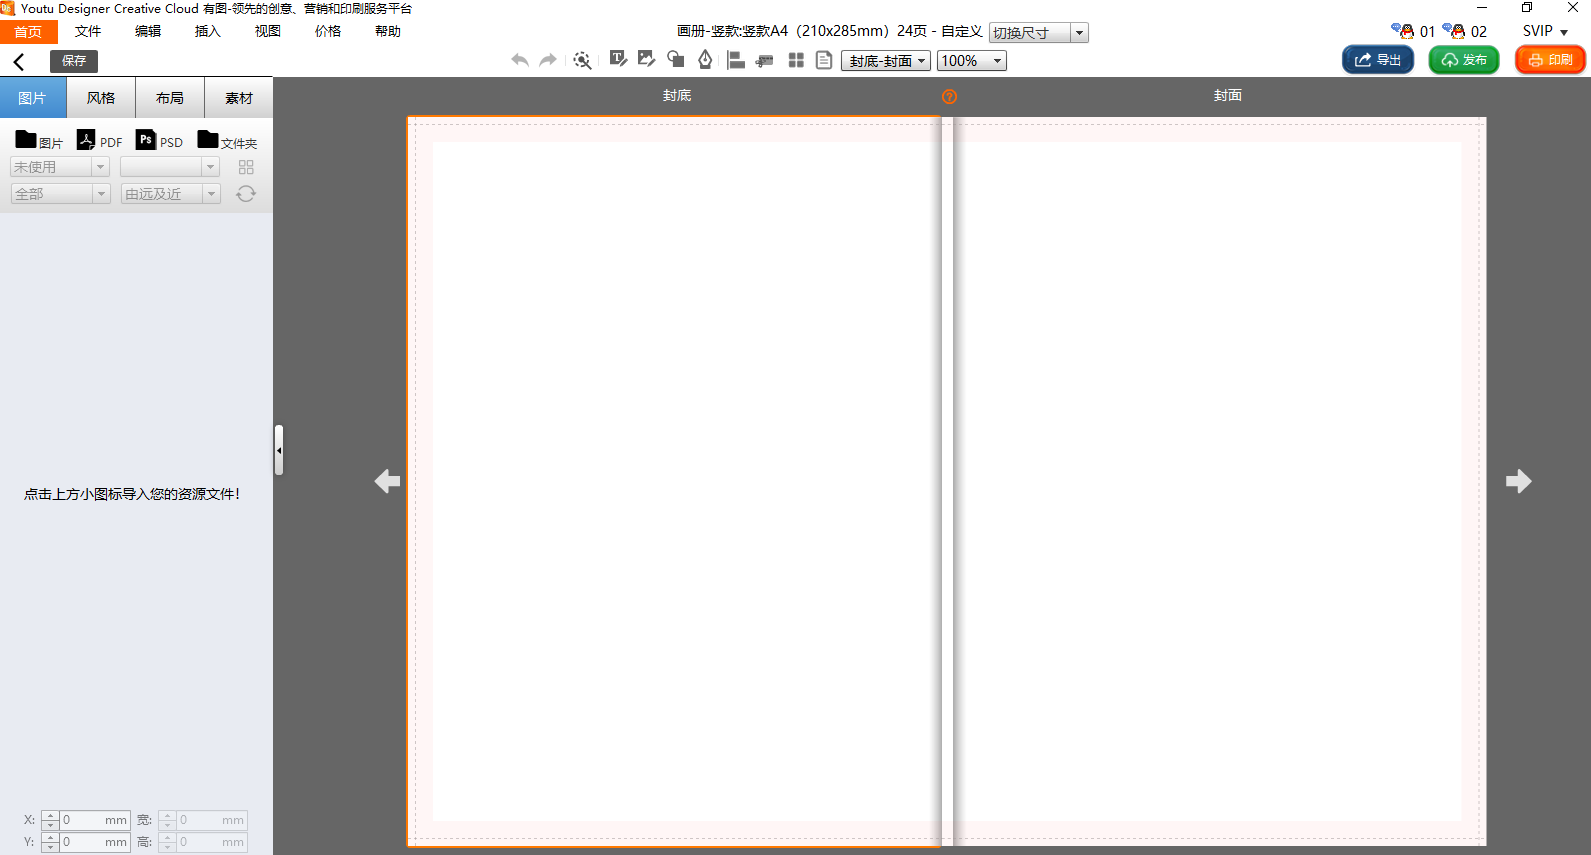Import a PSD file
1591x855 pixels.
[159, 141]
